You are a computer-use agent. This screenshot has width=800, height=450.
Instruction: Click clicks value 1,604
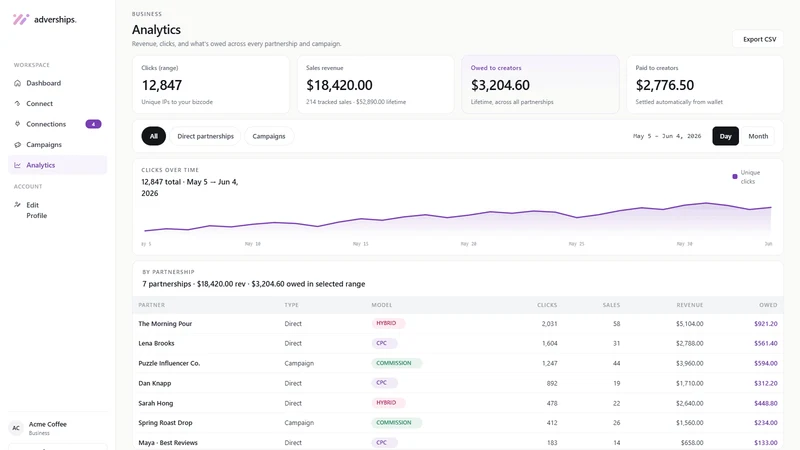(549, 343)
